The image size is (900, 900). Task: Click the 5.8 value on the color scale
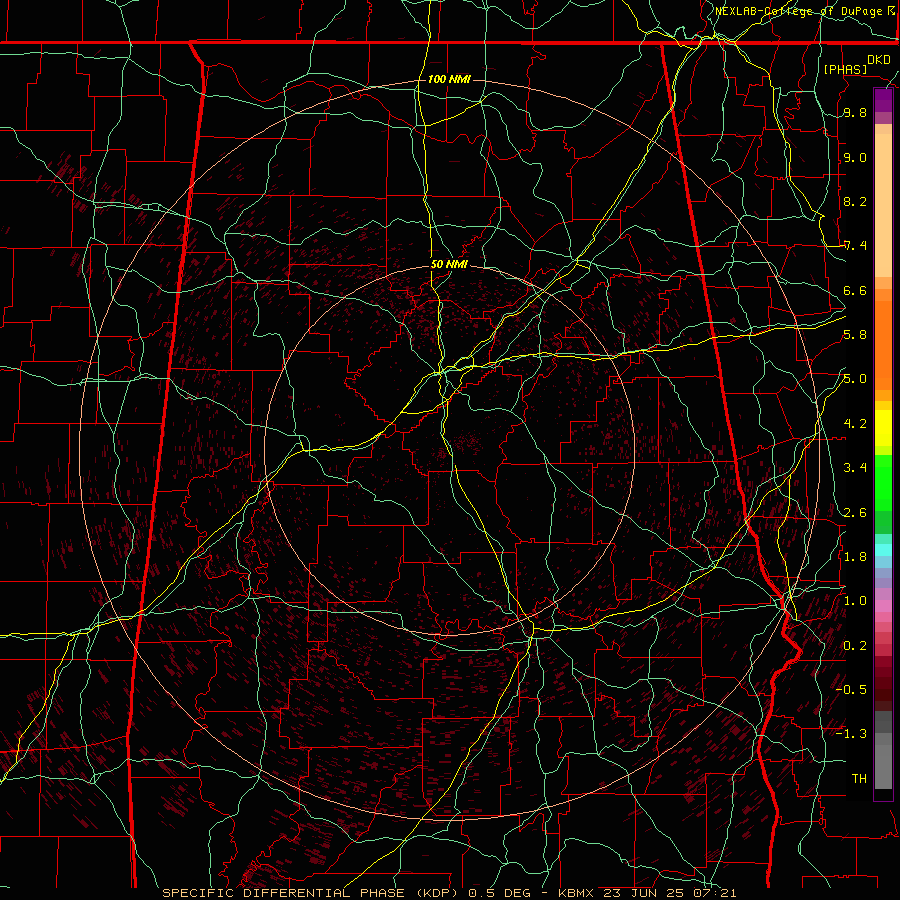tap(855, 335)
